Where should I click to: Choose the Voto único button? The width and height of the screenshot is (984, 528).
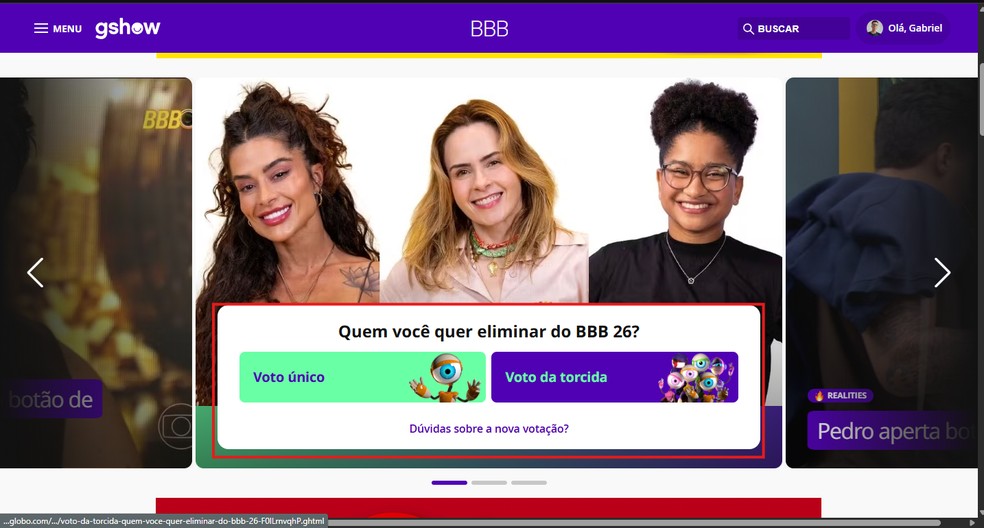(363, 377)
